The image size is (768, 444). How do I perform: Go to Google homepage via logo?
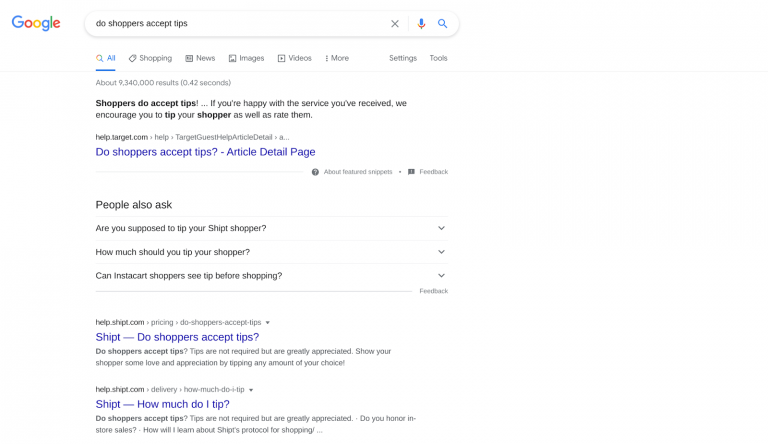pos(36,23)
